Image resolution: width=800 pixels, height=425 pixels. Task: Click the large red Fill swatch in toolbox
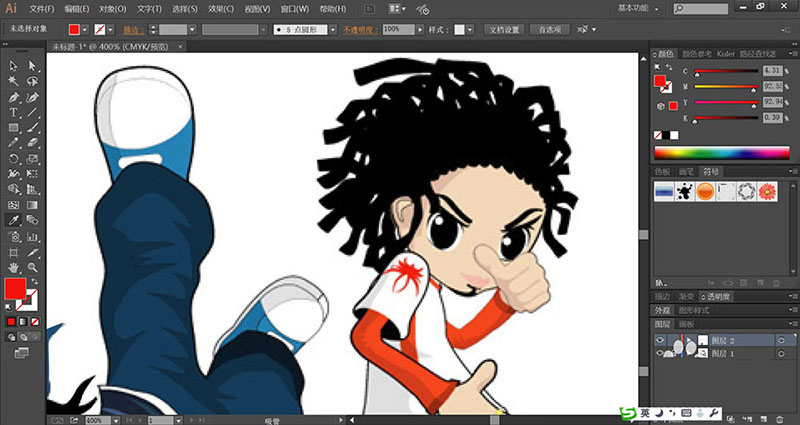click(x=15, y=289)
